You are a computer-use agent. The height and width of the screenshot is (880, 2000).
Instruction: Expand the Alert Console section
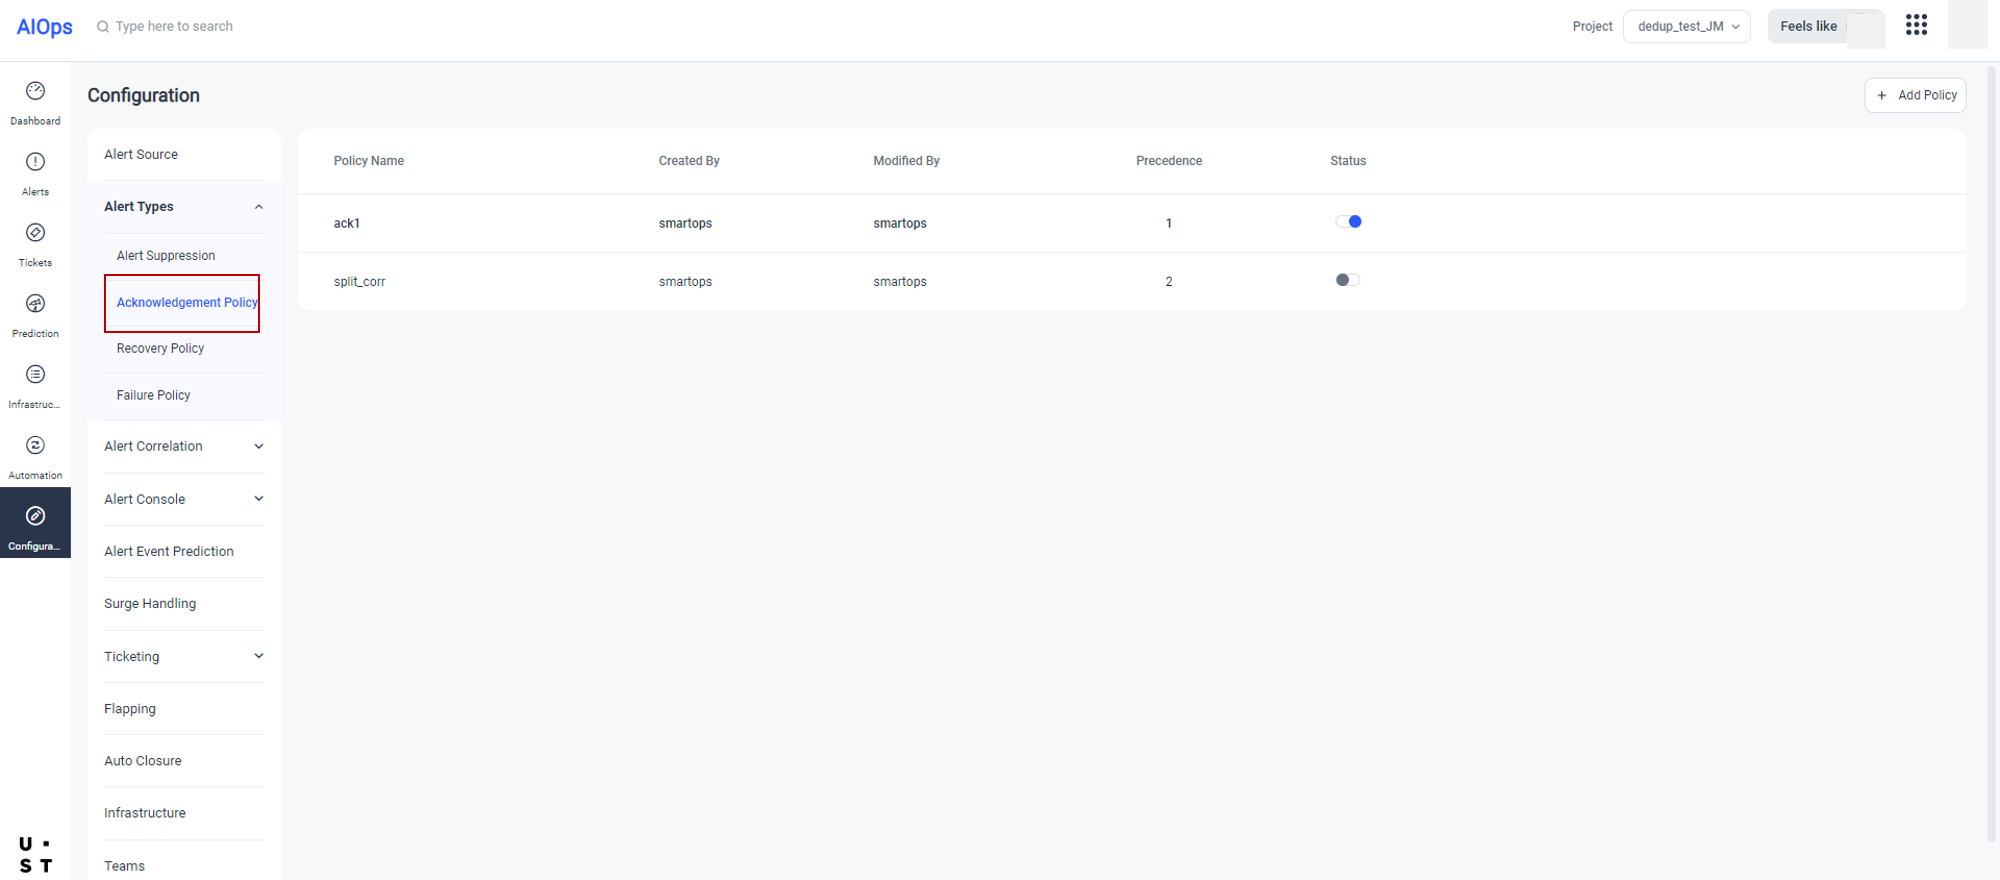click(258, 499)
